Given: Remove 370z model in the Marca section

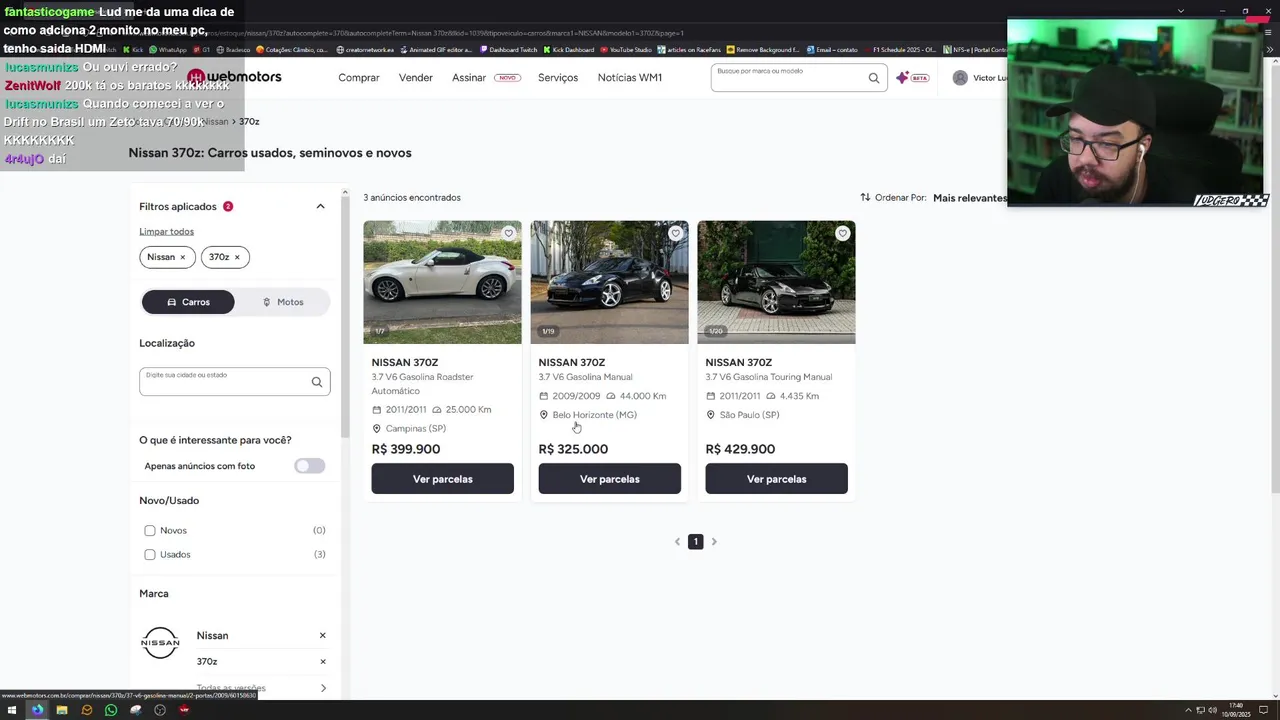Looking at the screenshot, I should pyautogui.click(x=322, y=661).
